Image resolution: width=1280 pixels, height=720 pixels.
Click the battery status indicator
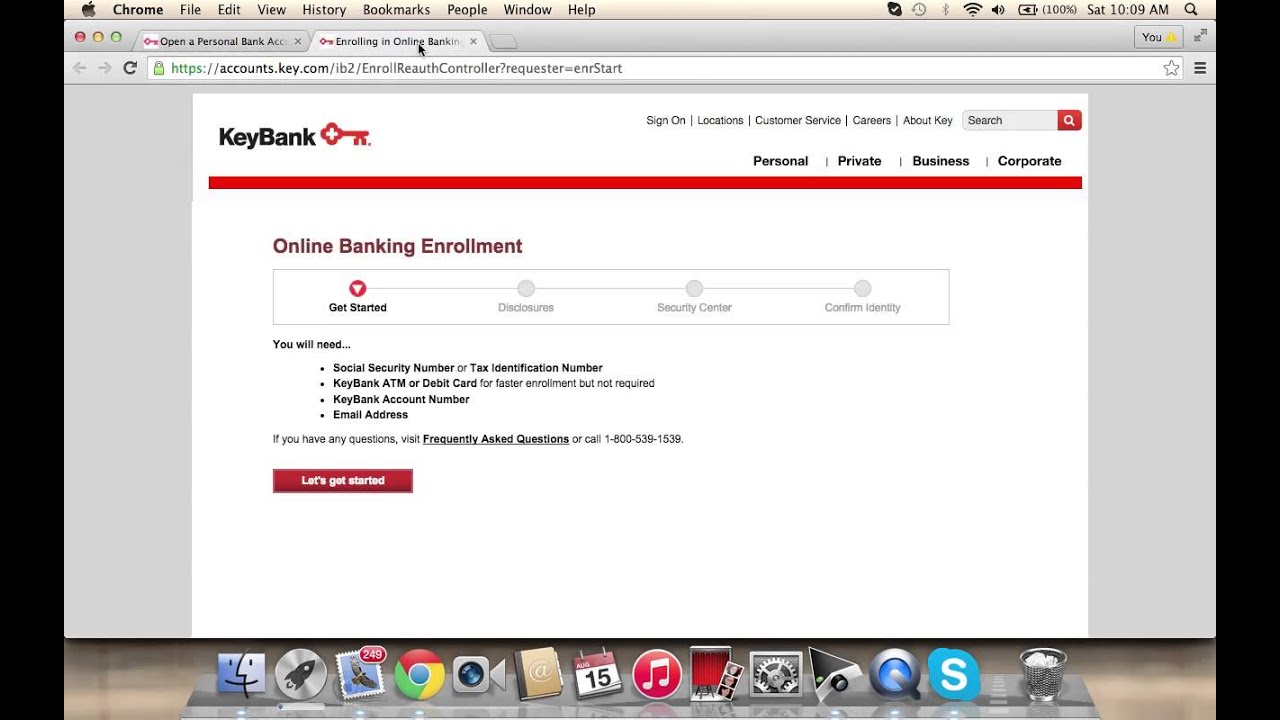[x=1047, y=9]
